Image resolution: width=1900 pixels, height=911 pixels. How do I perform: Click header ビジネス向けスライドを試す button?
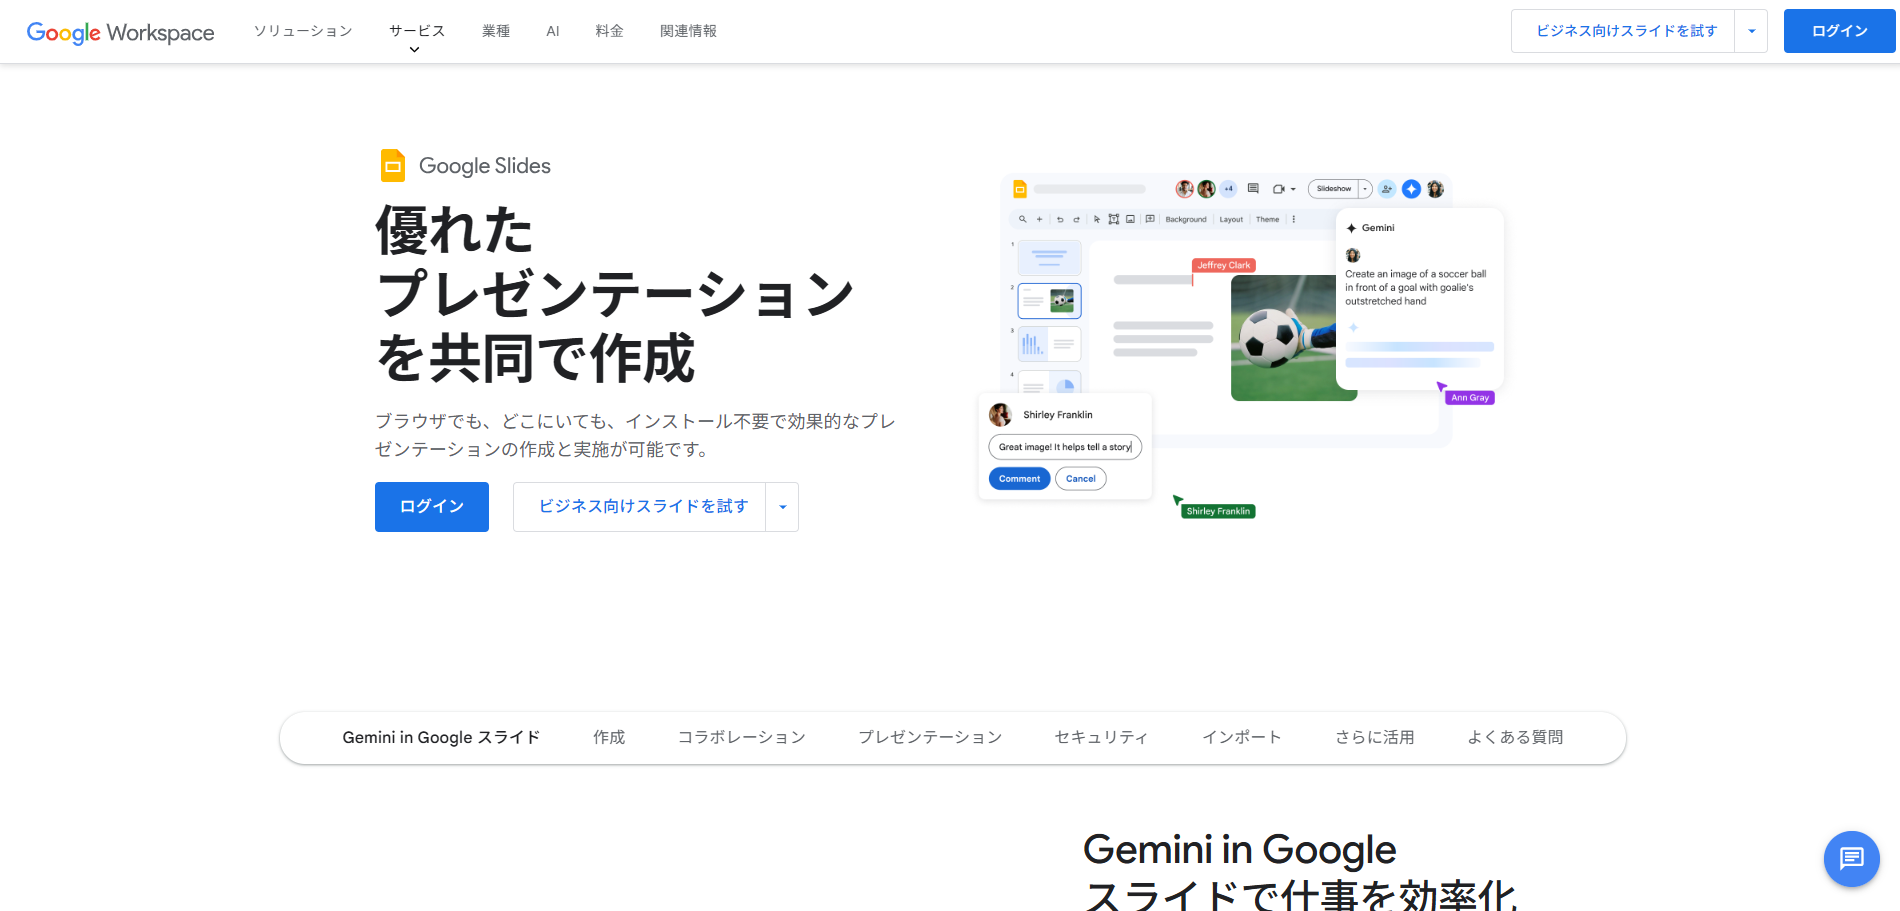[x=1623, y=31]
